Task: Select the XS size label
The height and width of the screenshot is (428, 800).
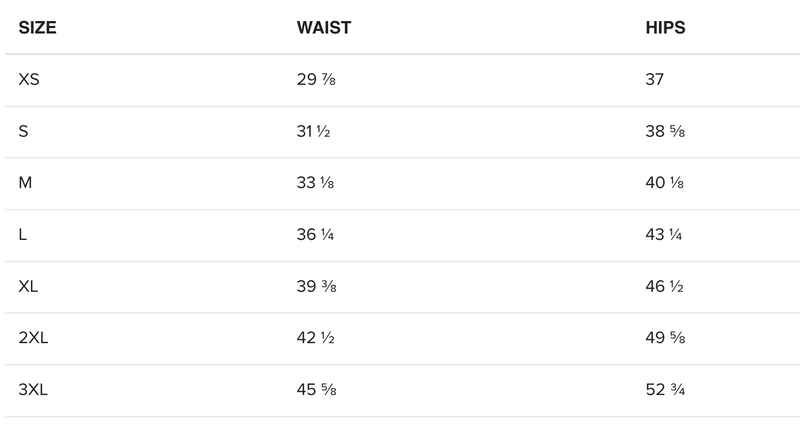Action: coord(29,79)
